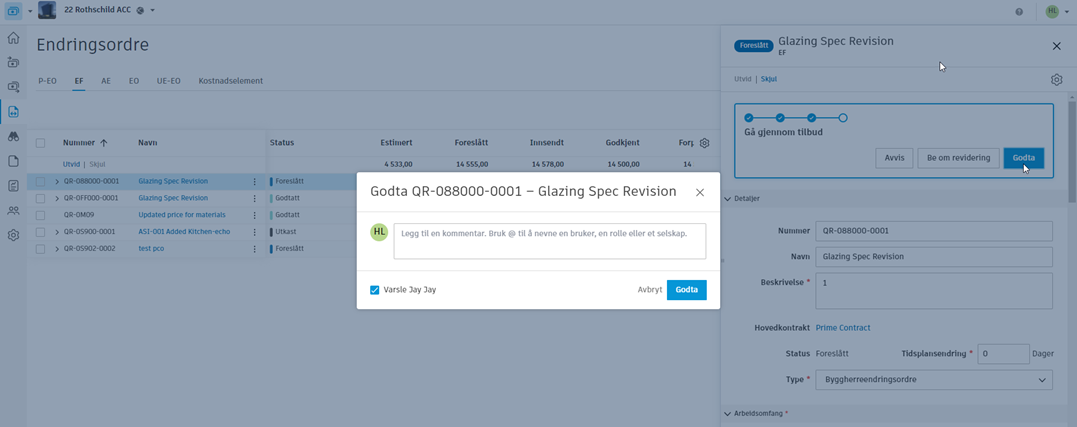Toggle the select-all checkbox in table header

[x=41, y=143]
